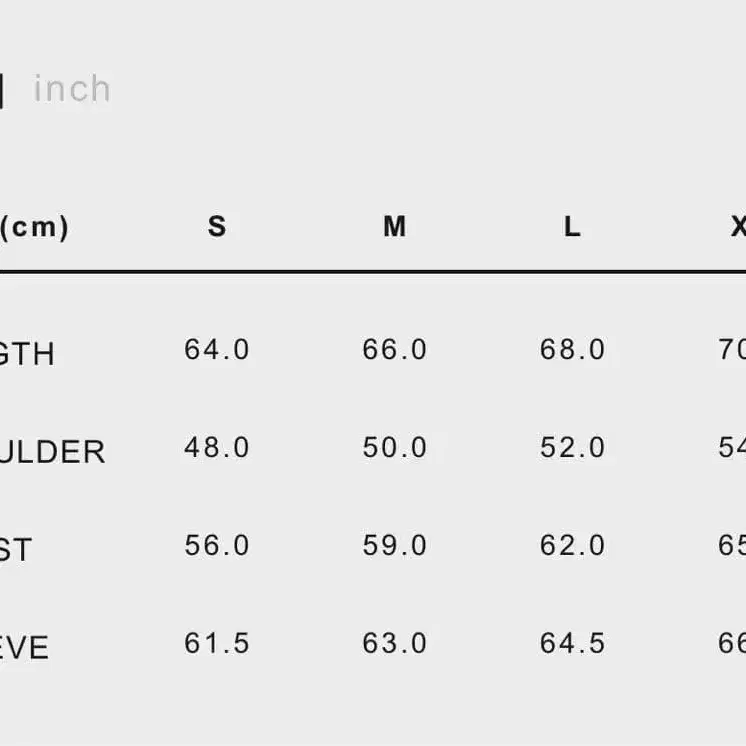Click the 64.0 length value for S
Screen dimensions: 746x746
[x=217, y=350]
